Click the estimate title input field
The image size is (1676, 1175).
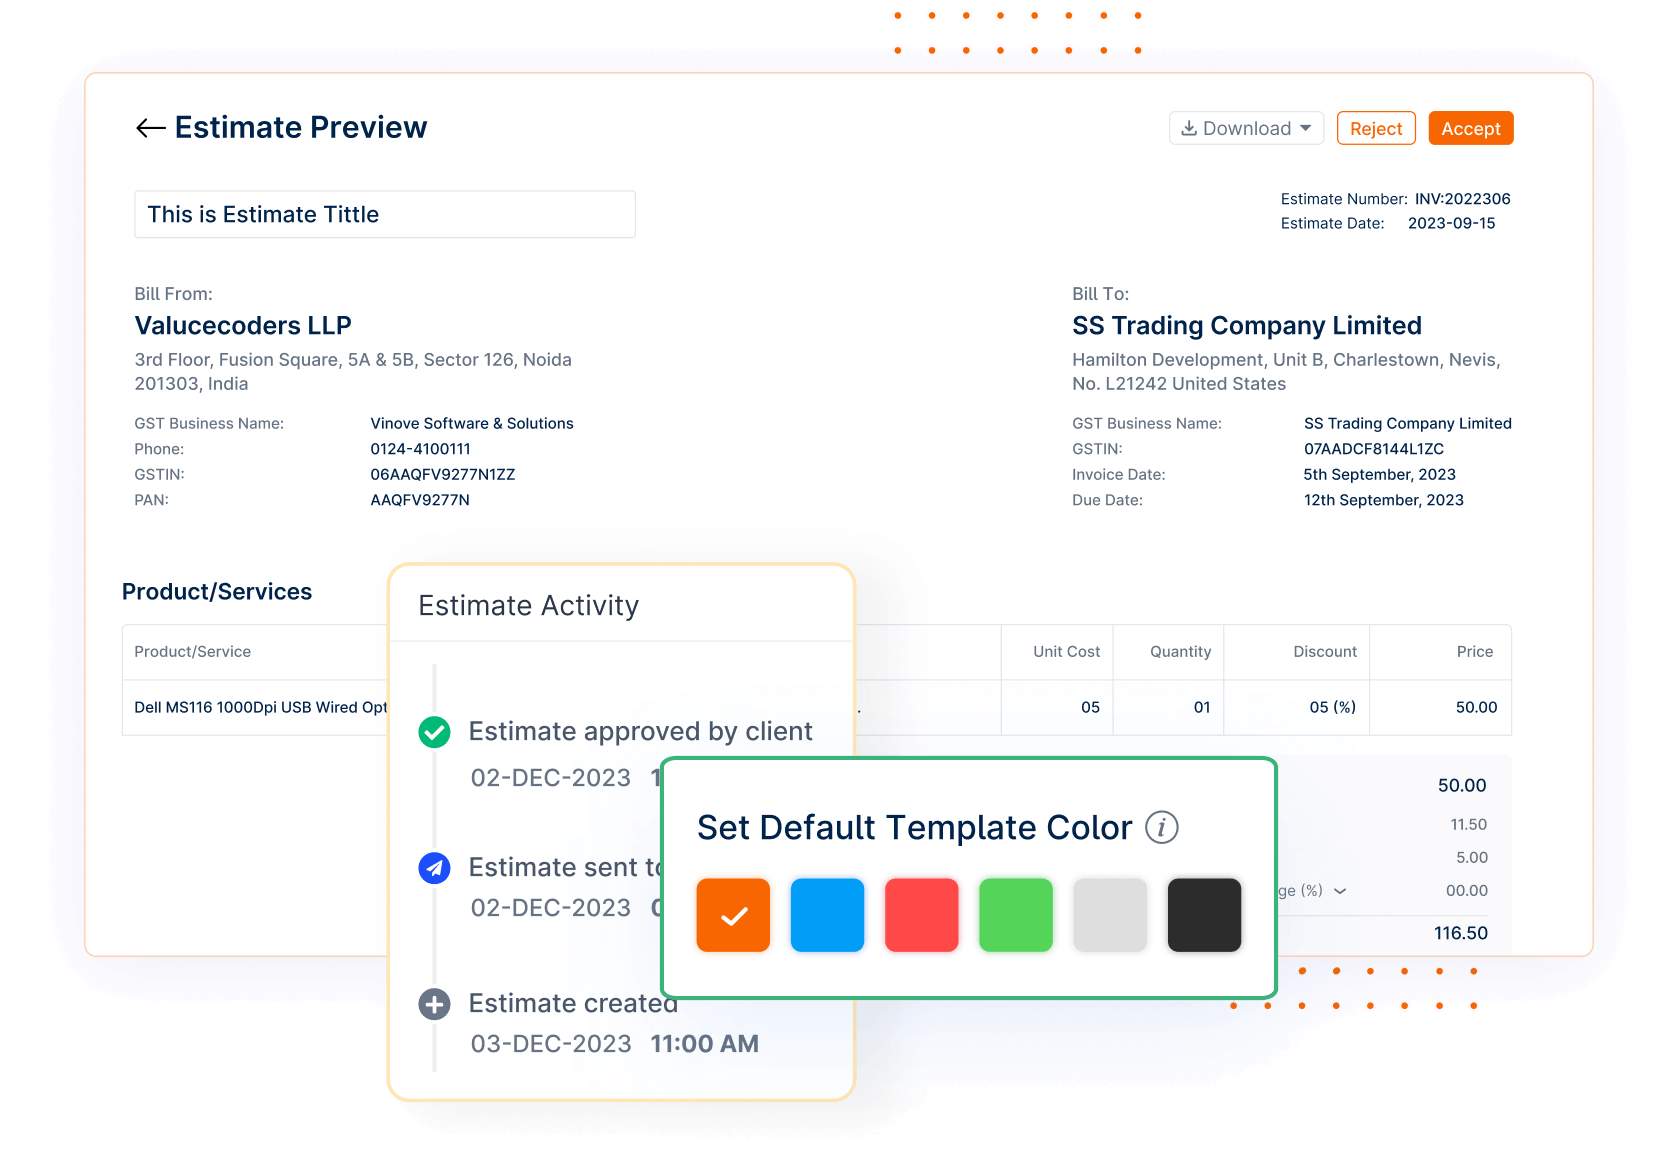(x=385, y=214)
